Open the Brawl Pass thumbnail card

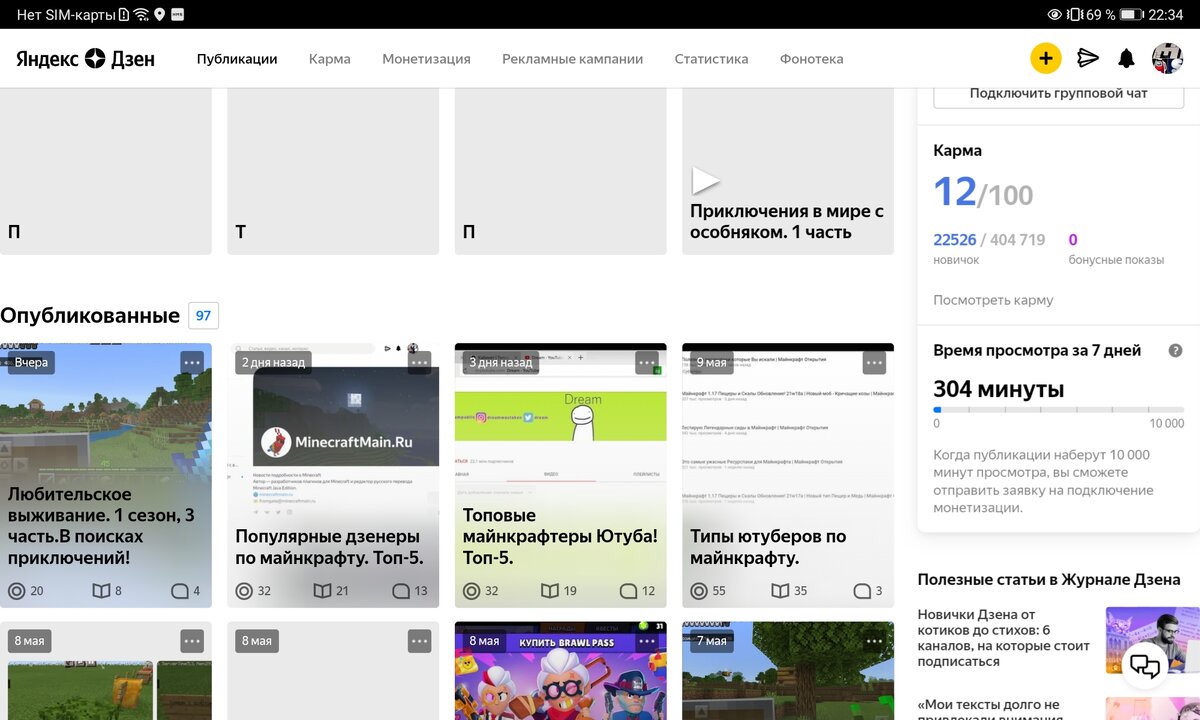click(560, 671)
